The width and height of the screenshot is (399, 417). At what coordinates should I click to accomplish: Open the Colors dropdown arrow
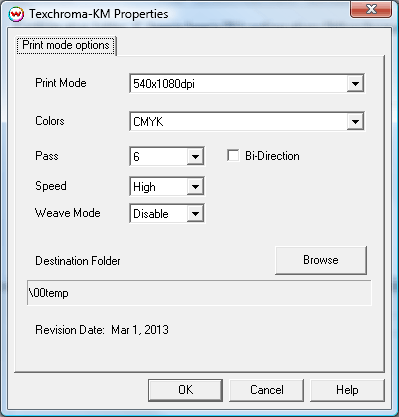(x=355, y=121)
